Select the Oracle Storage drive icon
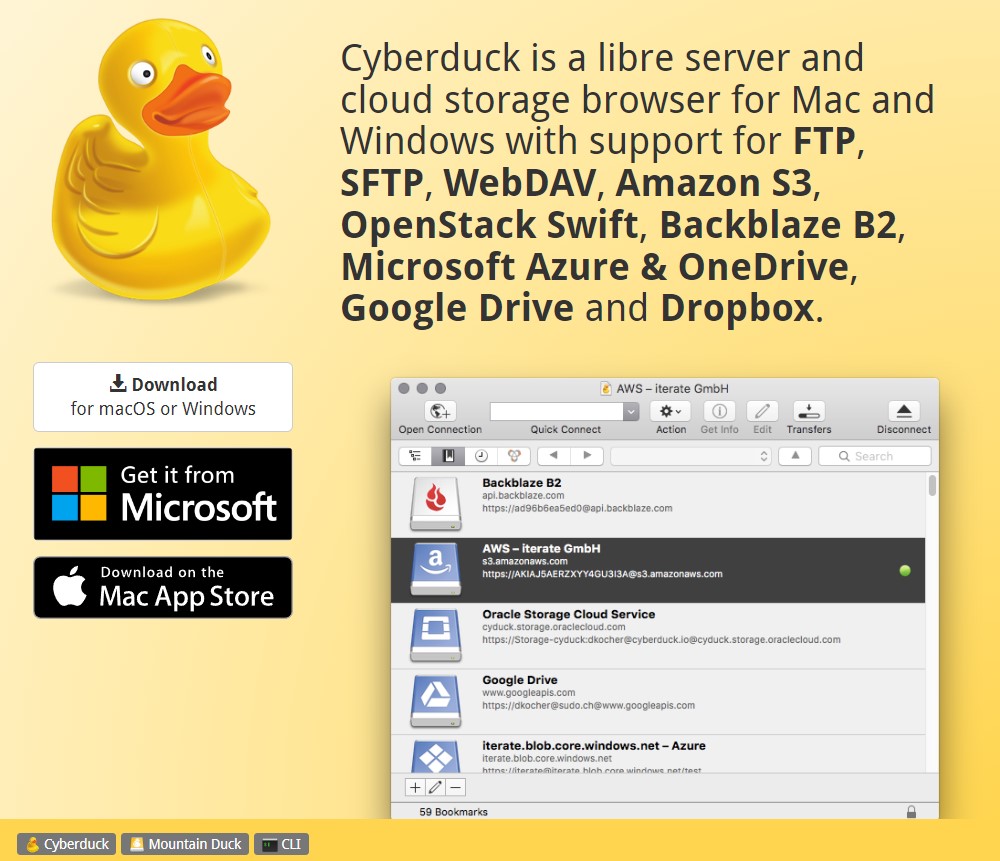 pos(436,635)
